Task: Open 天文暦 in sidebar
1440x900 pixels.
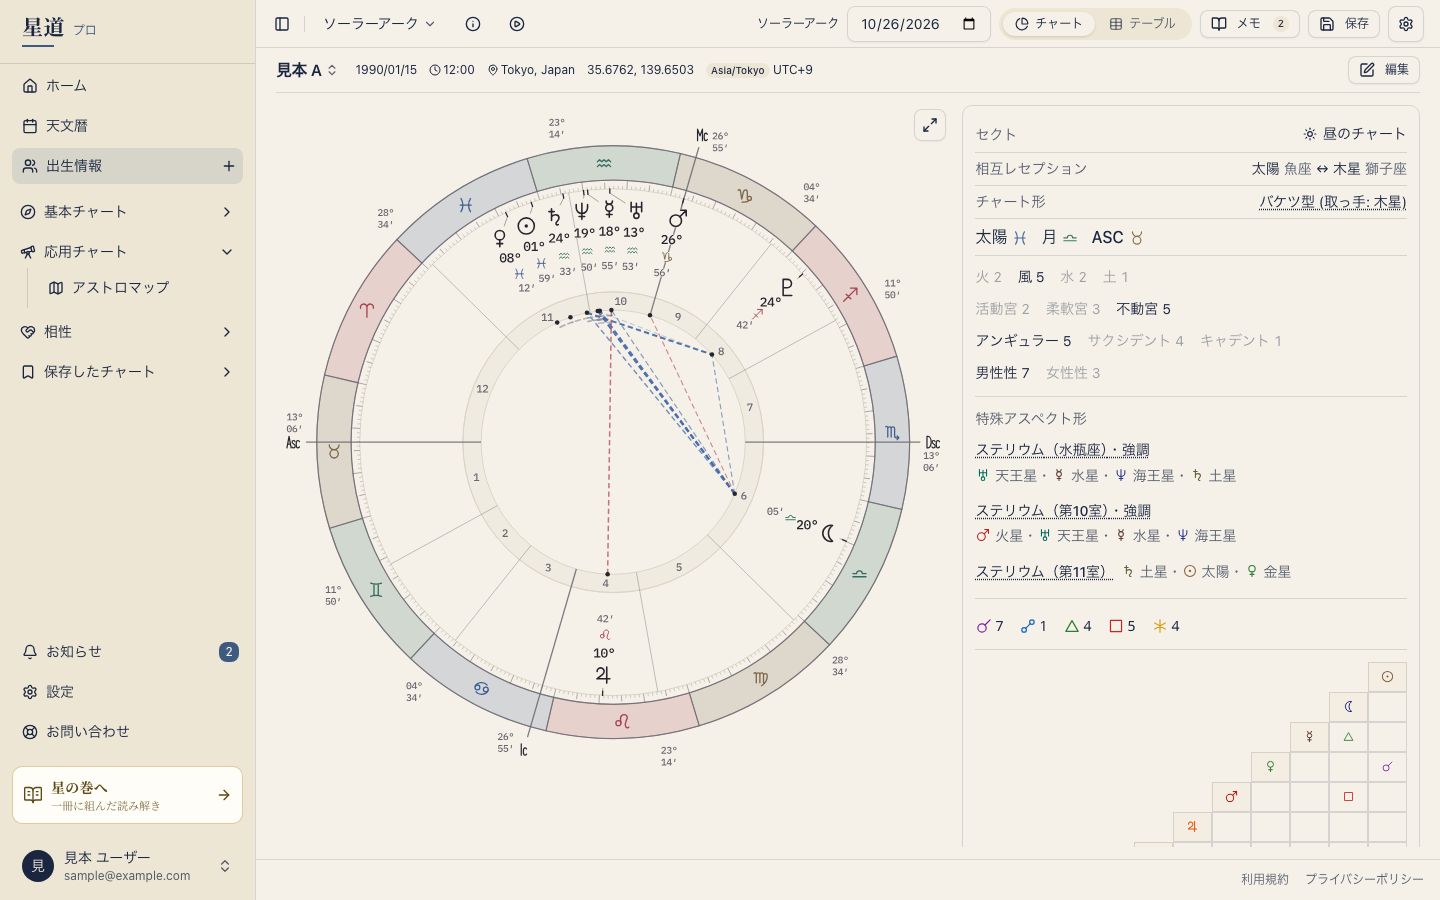Action: coord(127,126)
